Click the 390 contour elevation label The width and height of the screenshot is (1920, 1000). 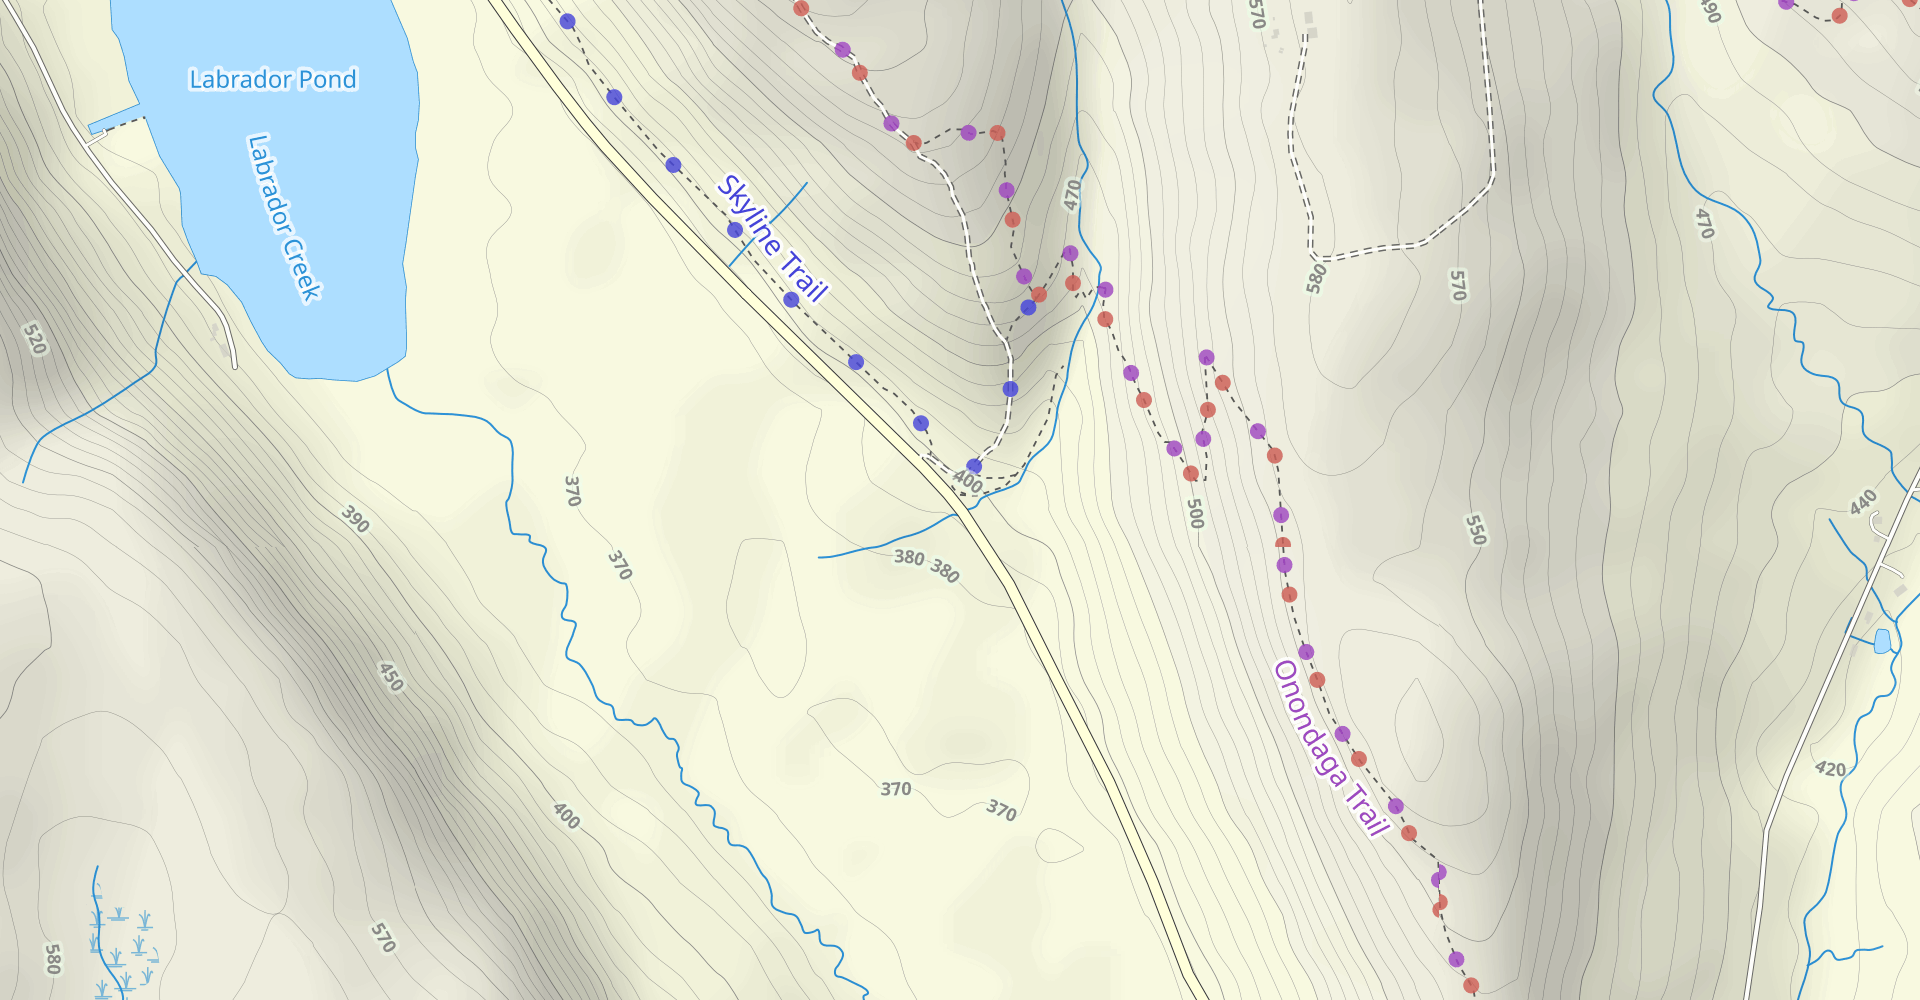tap(355, 519)
